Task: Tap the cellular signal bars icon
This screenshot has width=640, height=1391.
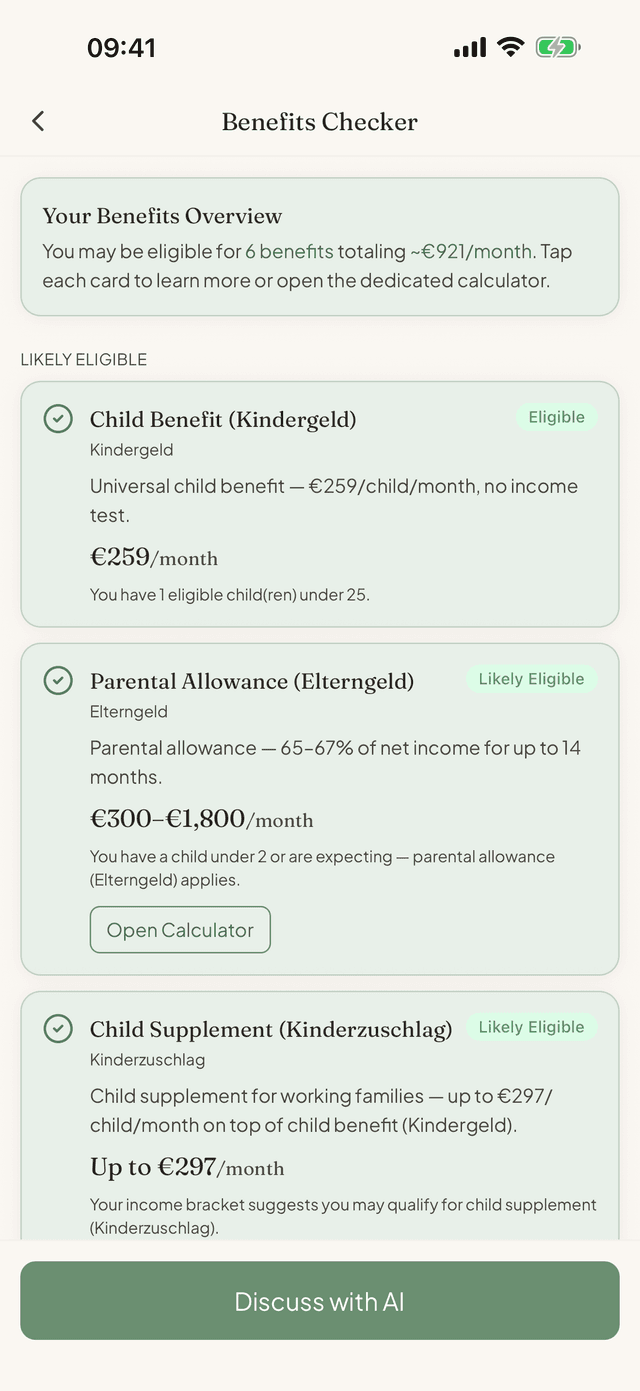Action: [470, 47]
